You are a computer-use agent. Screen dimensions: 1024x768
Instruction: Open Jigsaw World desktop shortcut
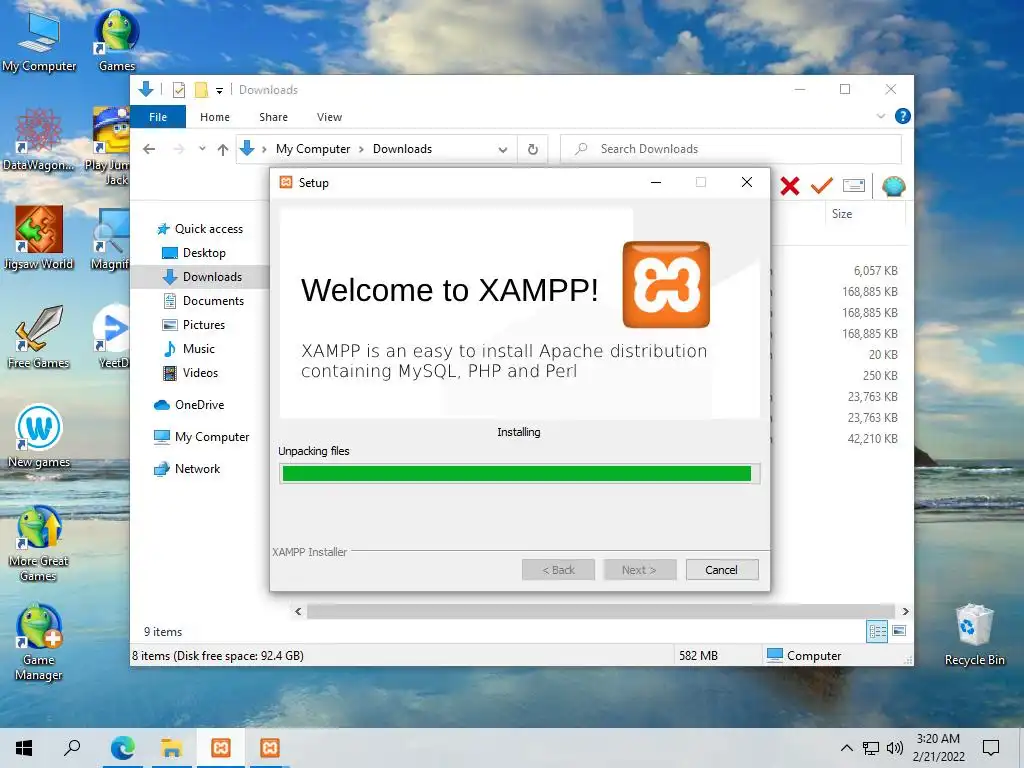pyautogui.click(x=39, y=238)
